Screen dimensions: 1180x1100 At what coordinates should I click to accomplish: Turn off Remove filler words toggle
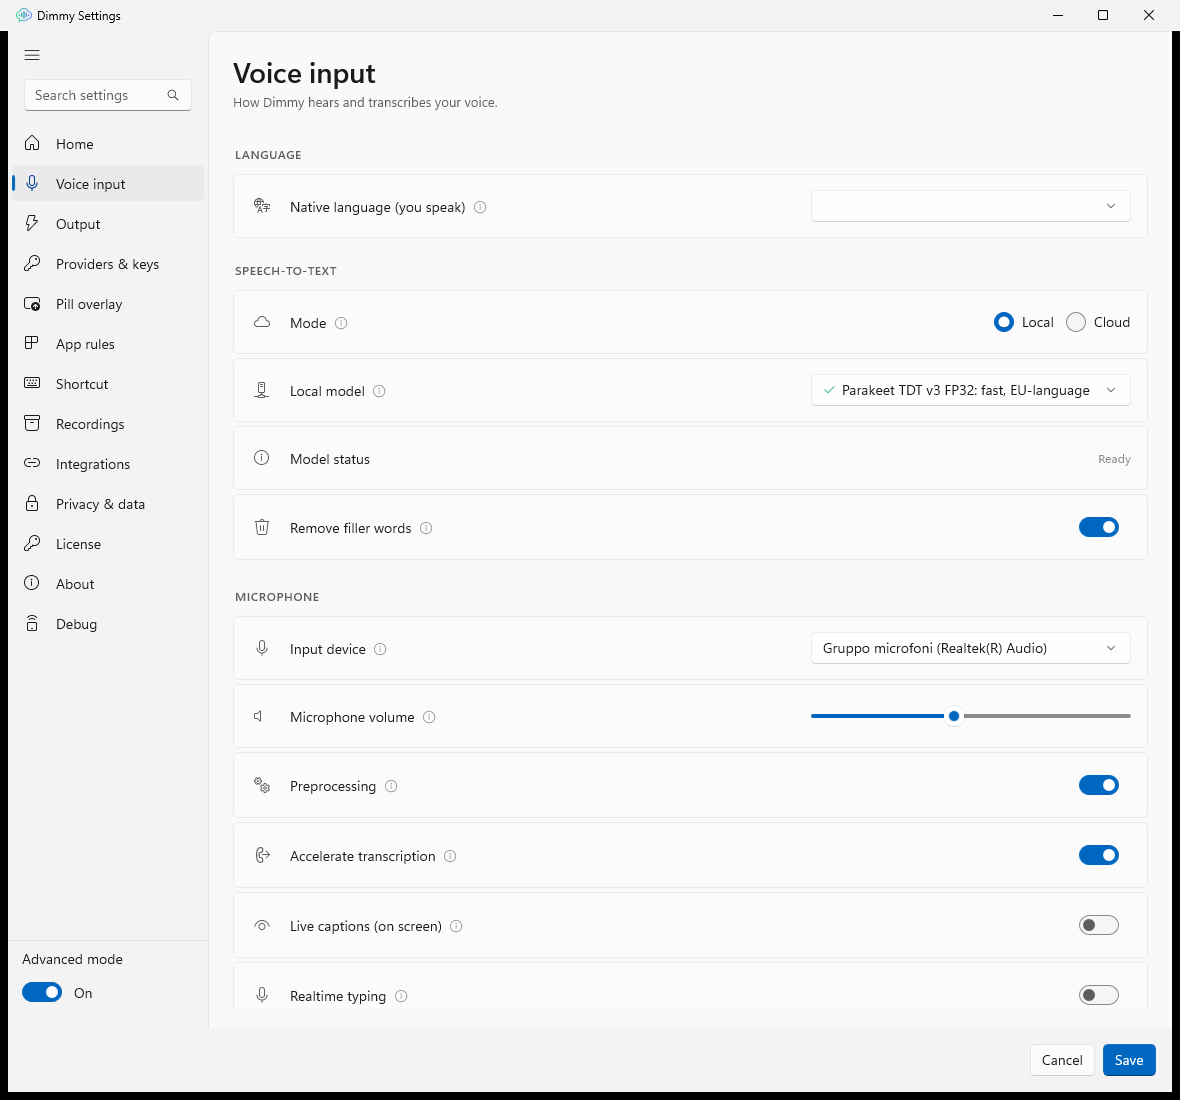click(x=1099, y=527)
